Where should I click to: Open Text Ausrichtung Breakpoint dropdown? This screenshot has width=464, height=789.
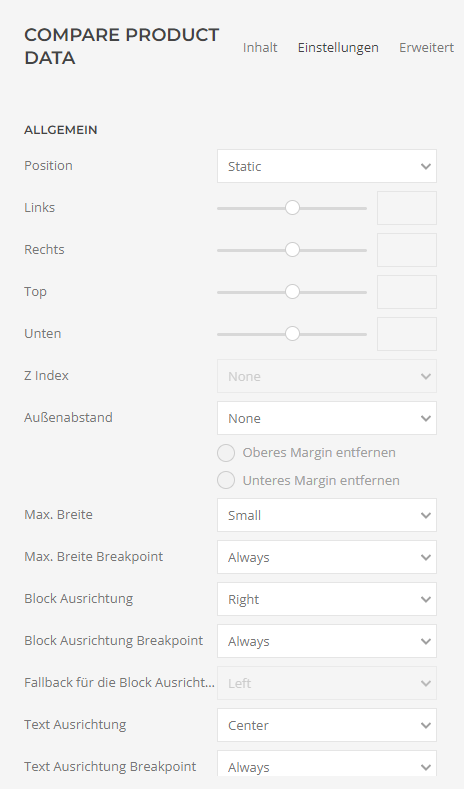point(327,765)
